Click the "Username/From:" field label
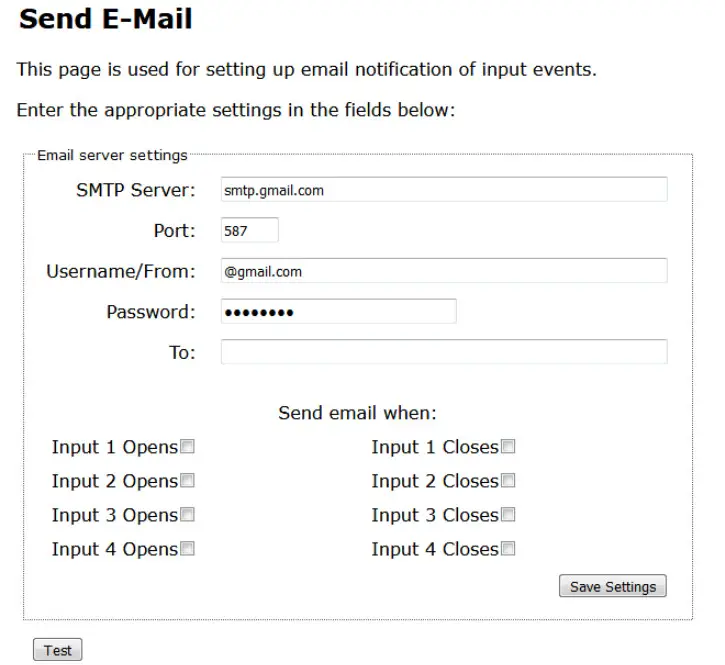Image resolution: width=725 pixels, height=665 pixels. coord(121,271)
